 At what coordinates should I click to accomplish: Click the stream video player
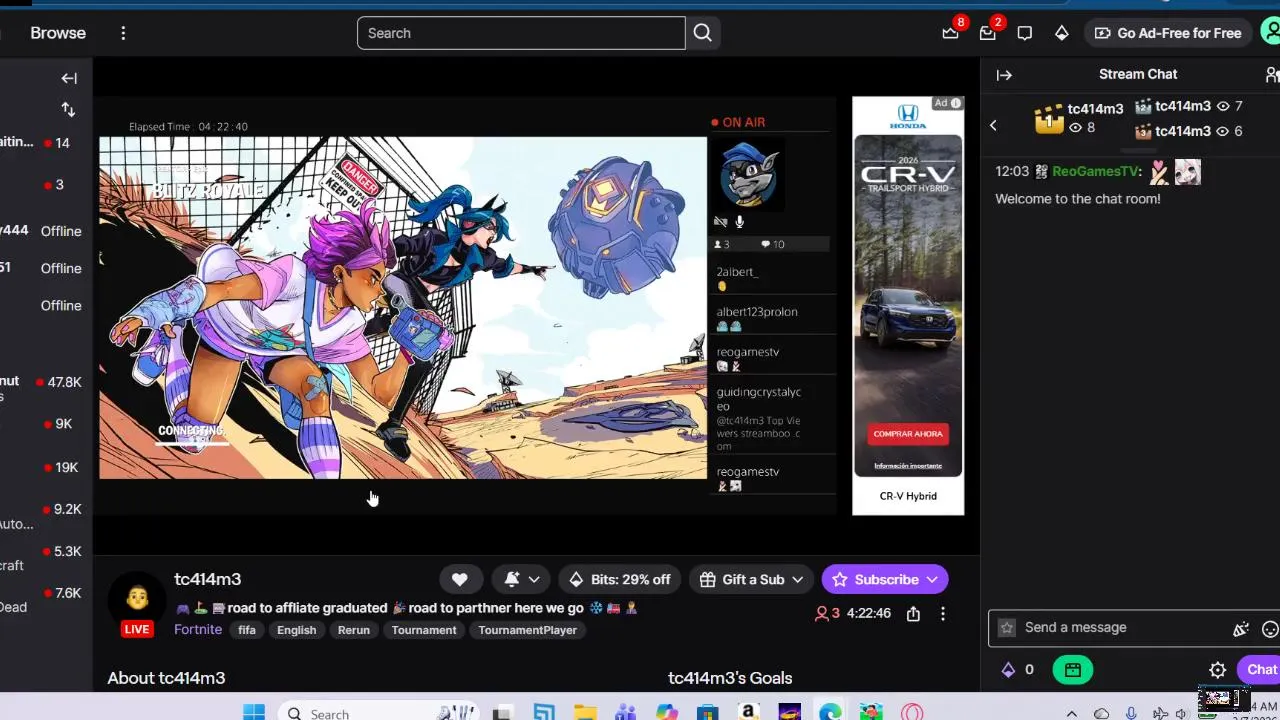click(x=403, y=308)
